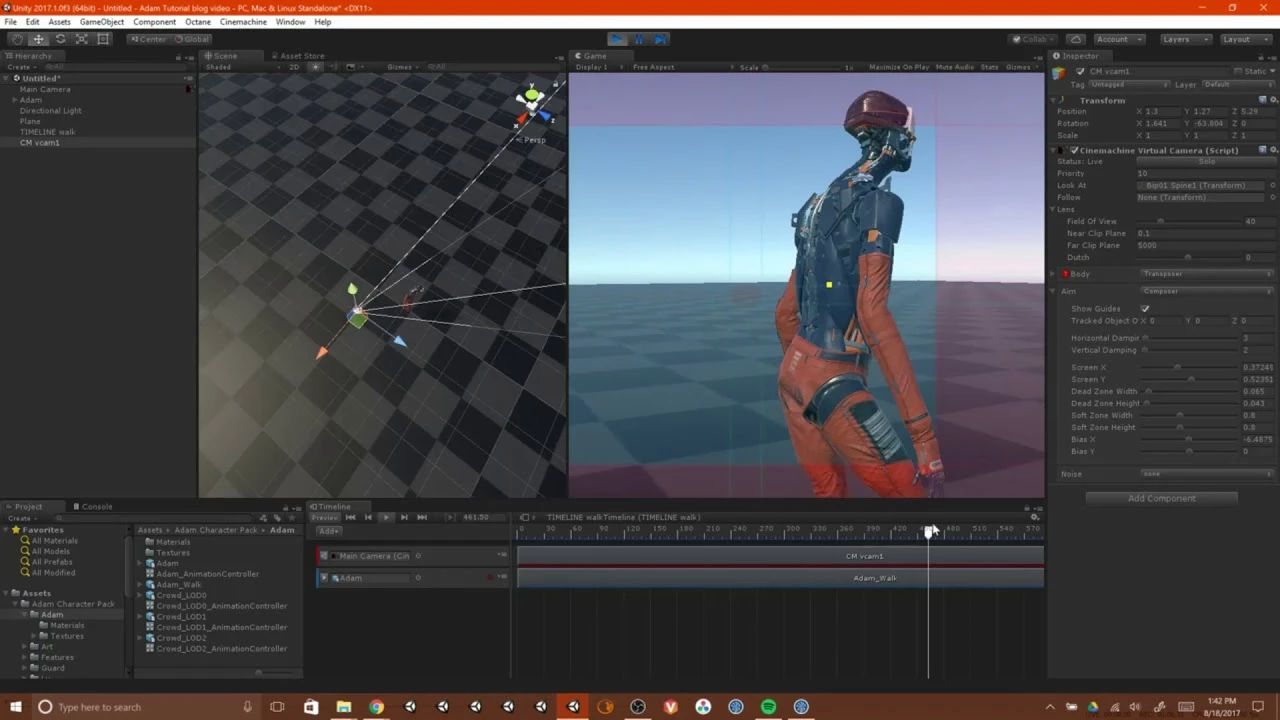Toggle Maximize On Play
Image resolution: width=1280 pixels, height=720 pixels.
tap(899, 67)
